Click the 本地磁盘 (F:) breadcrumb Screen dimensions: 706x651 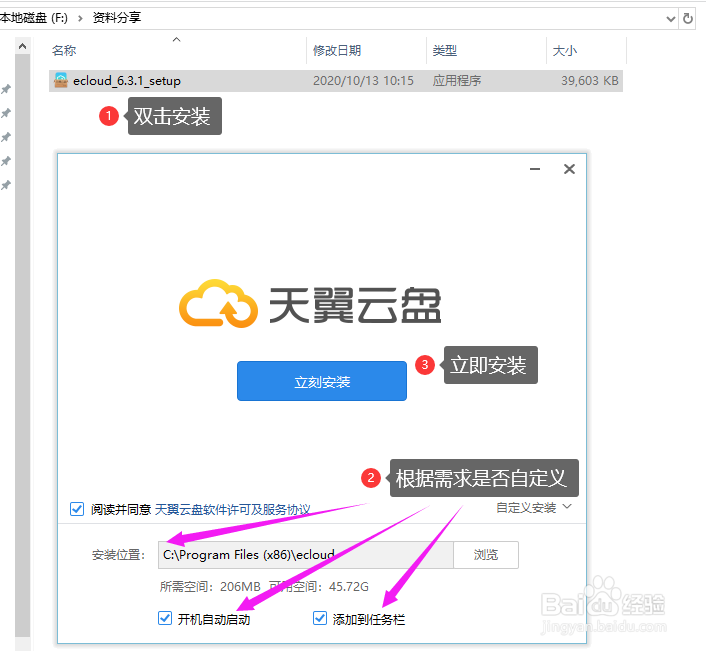pyautogui.click(x=34, y=18)
